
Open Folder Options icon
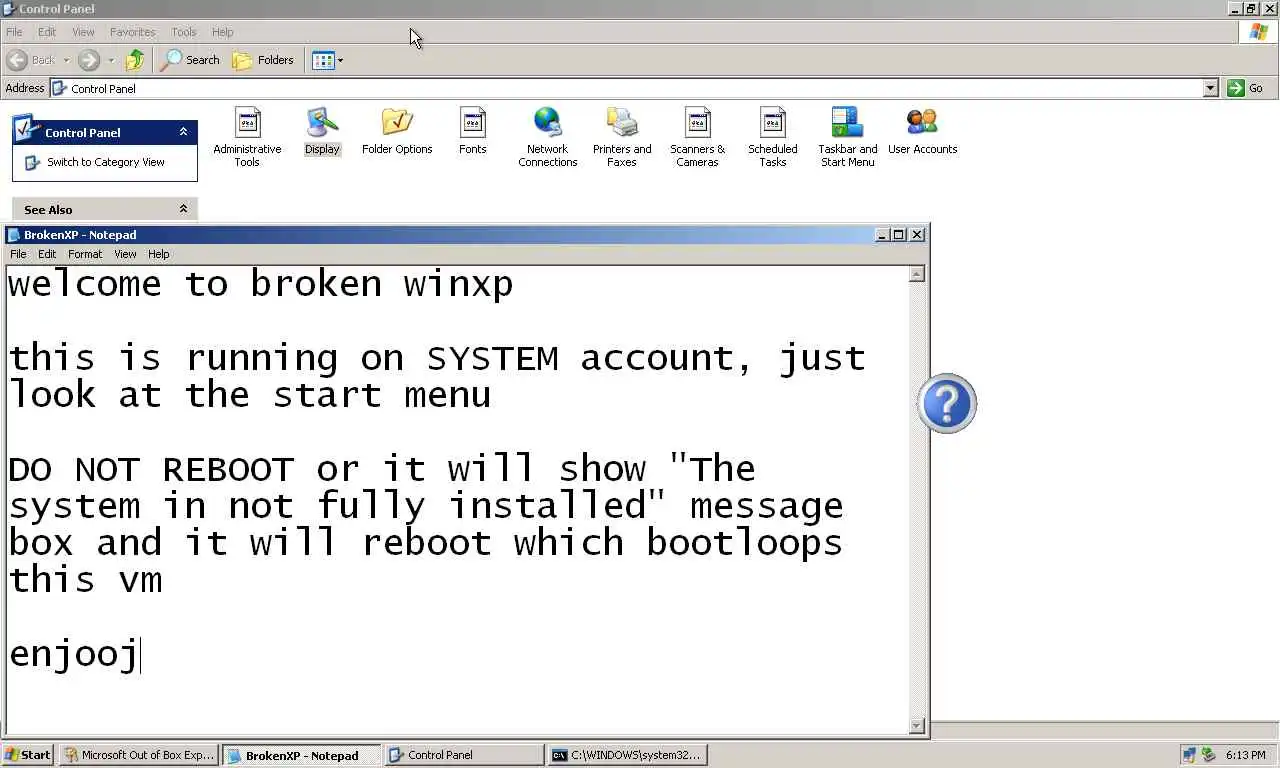point(397,131)
